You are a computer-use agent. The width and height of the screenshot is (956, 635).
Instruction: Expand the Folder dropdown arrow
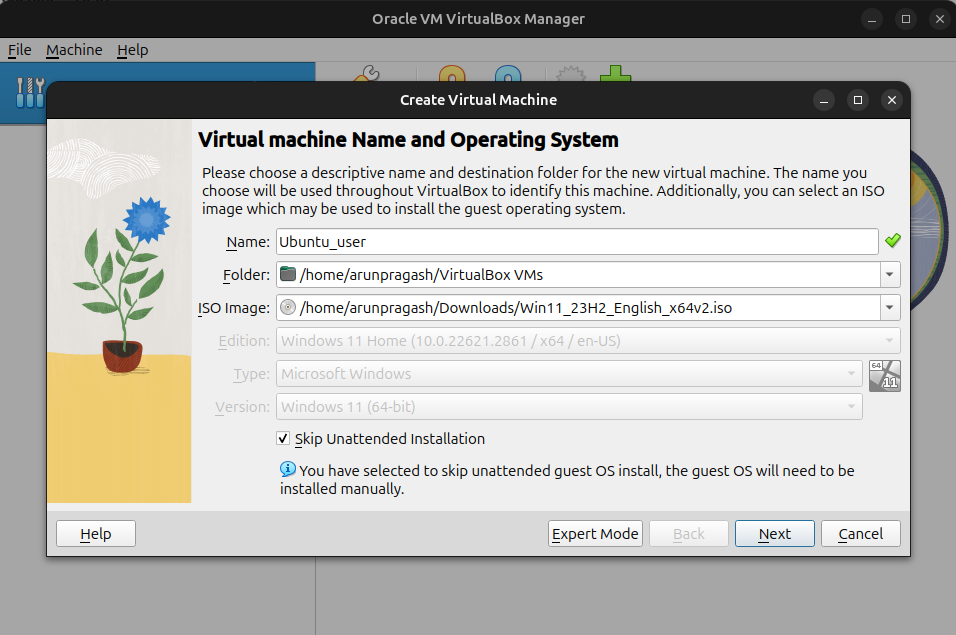click(x=890, y=275)
